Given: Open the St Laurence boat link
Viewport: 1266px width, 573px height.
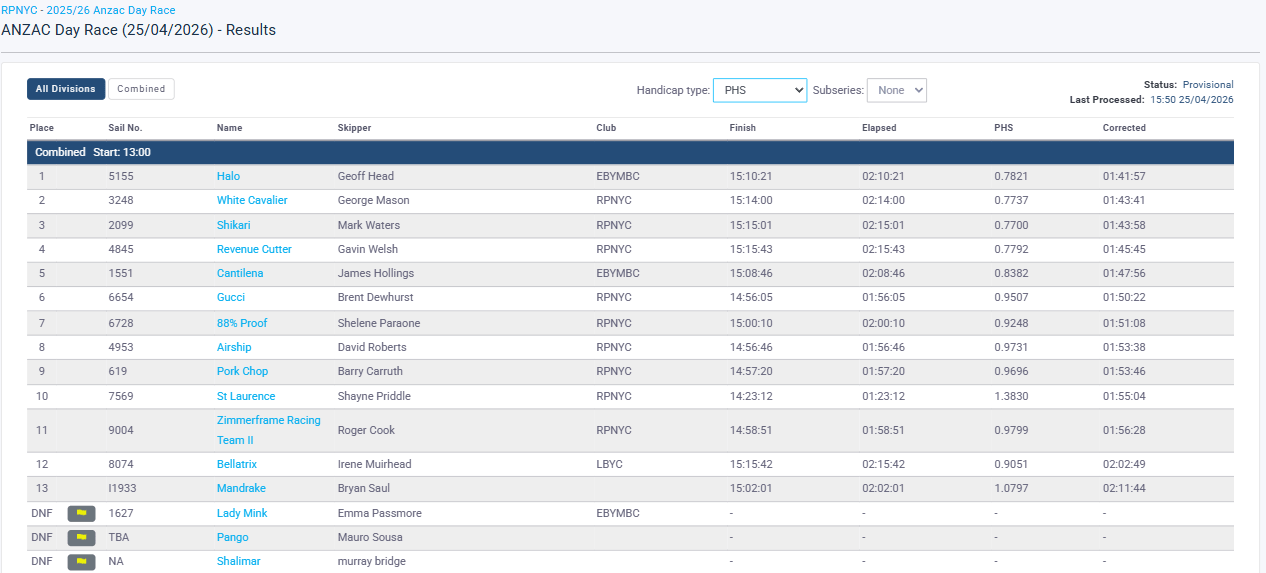Looking at the screenshot, I should coord(246,396).
